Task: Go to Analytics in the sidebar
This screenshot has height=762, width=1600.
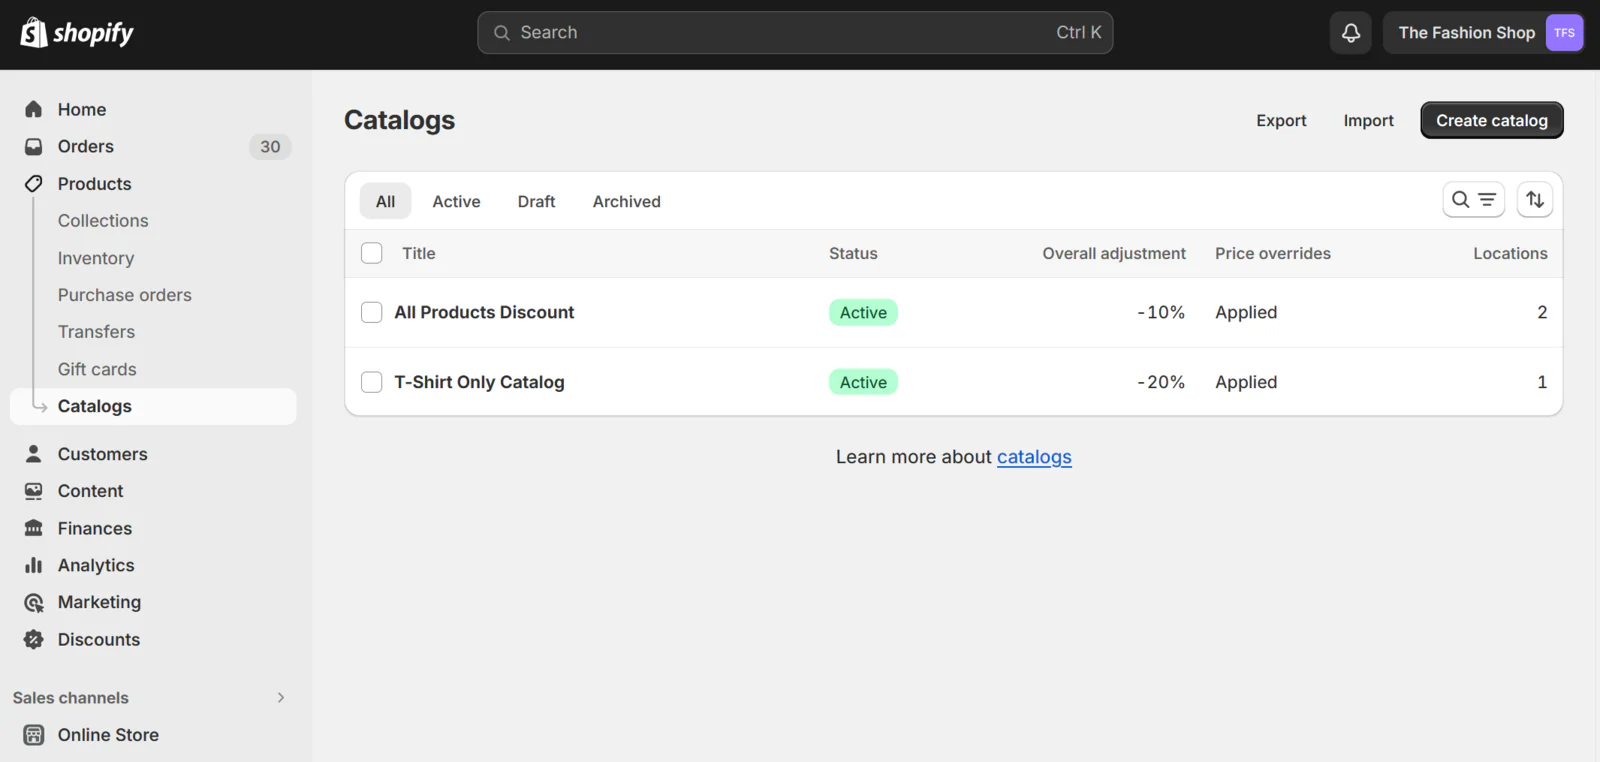Action: (x=95, y=565)
